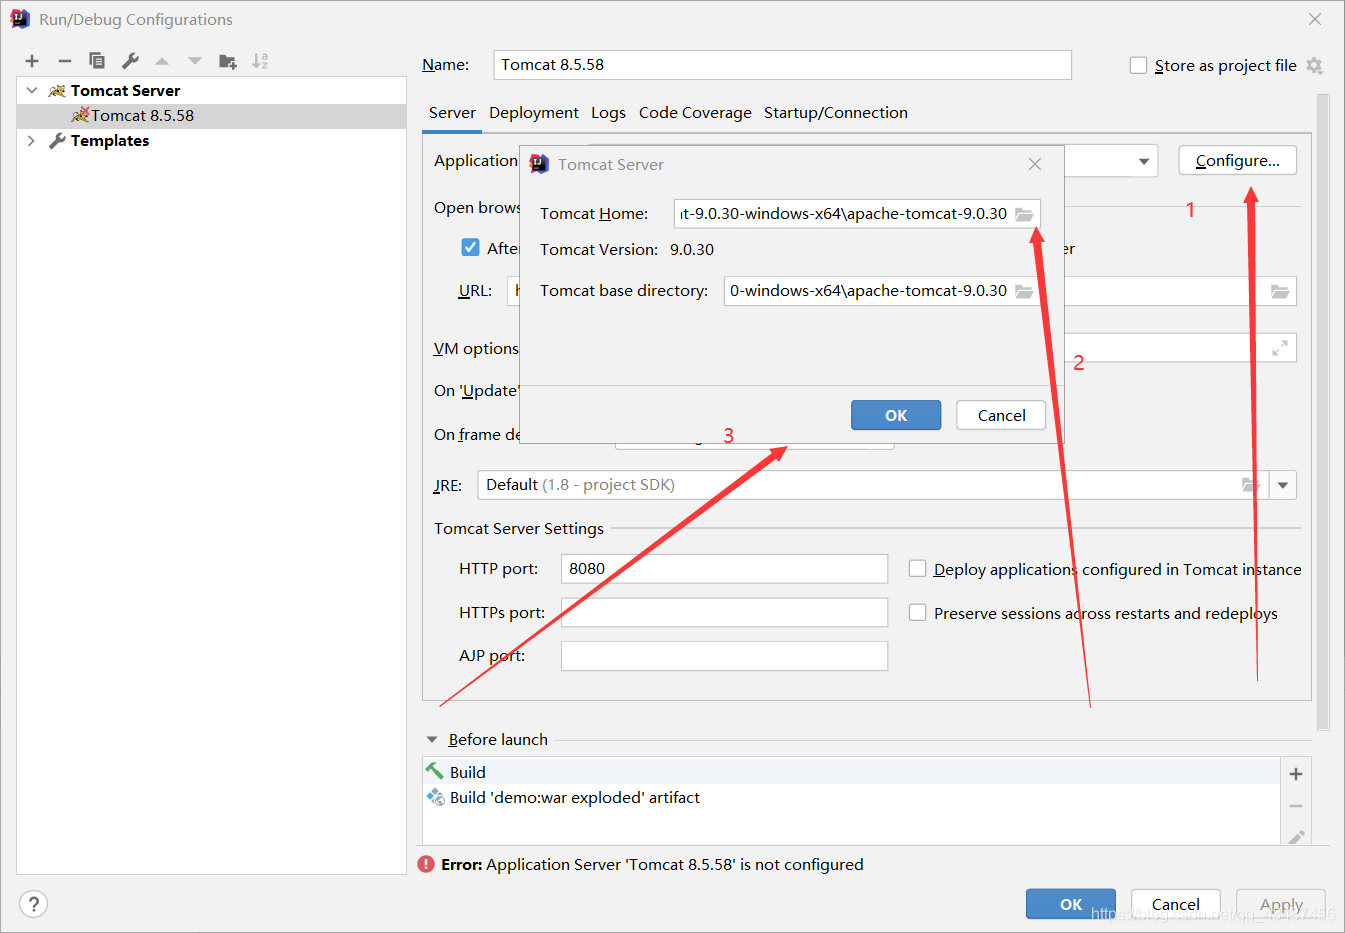Enable Store as project file checkbox

pos(1138,65)
